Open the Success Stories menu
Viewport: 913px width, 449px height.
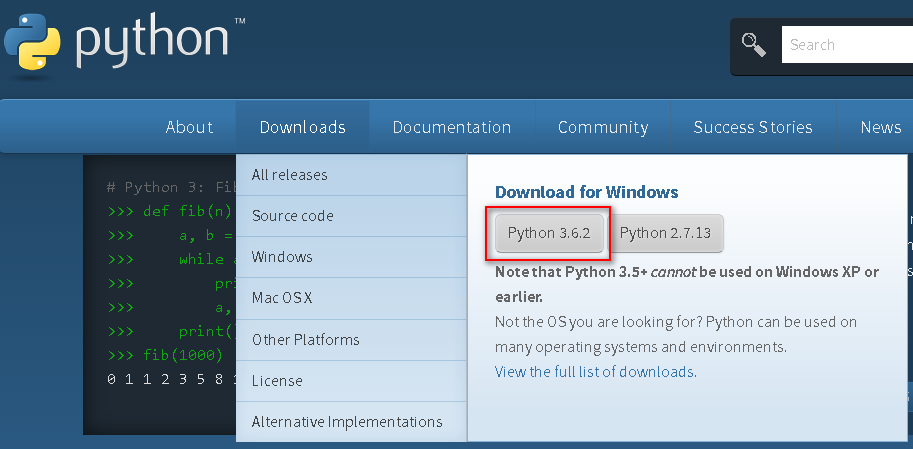point(753,127)
